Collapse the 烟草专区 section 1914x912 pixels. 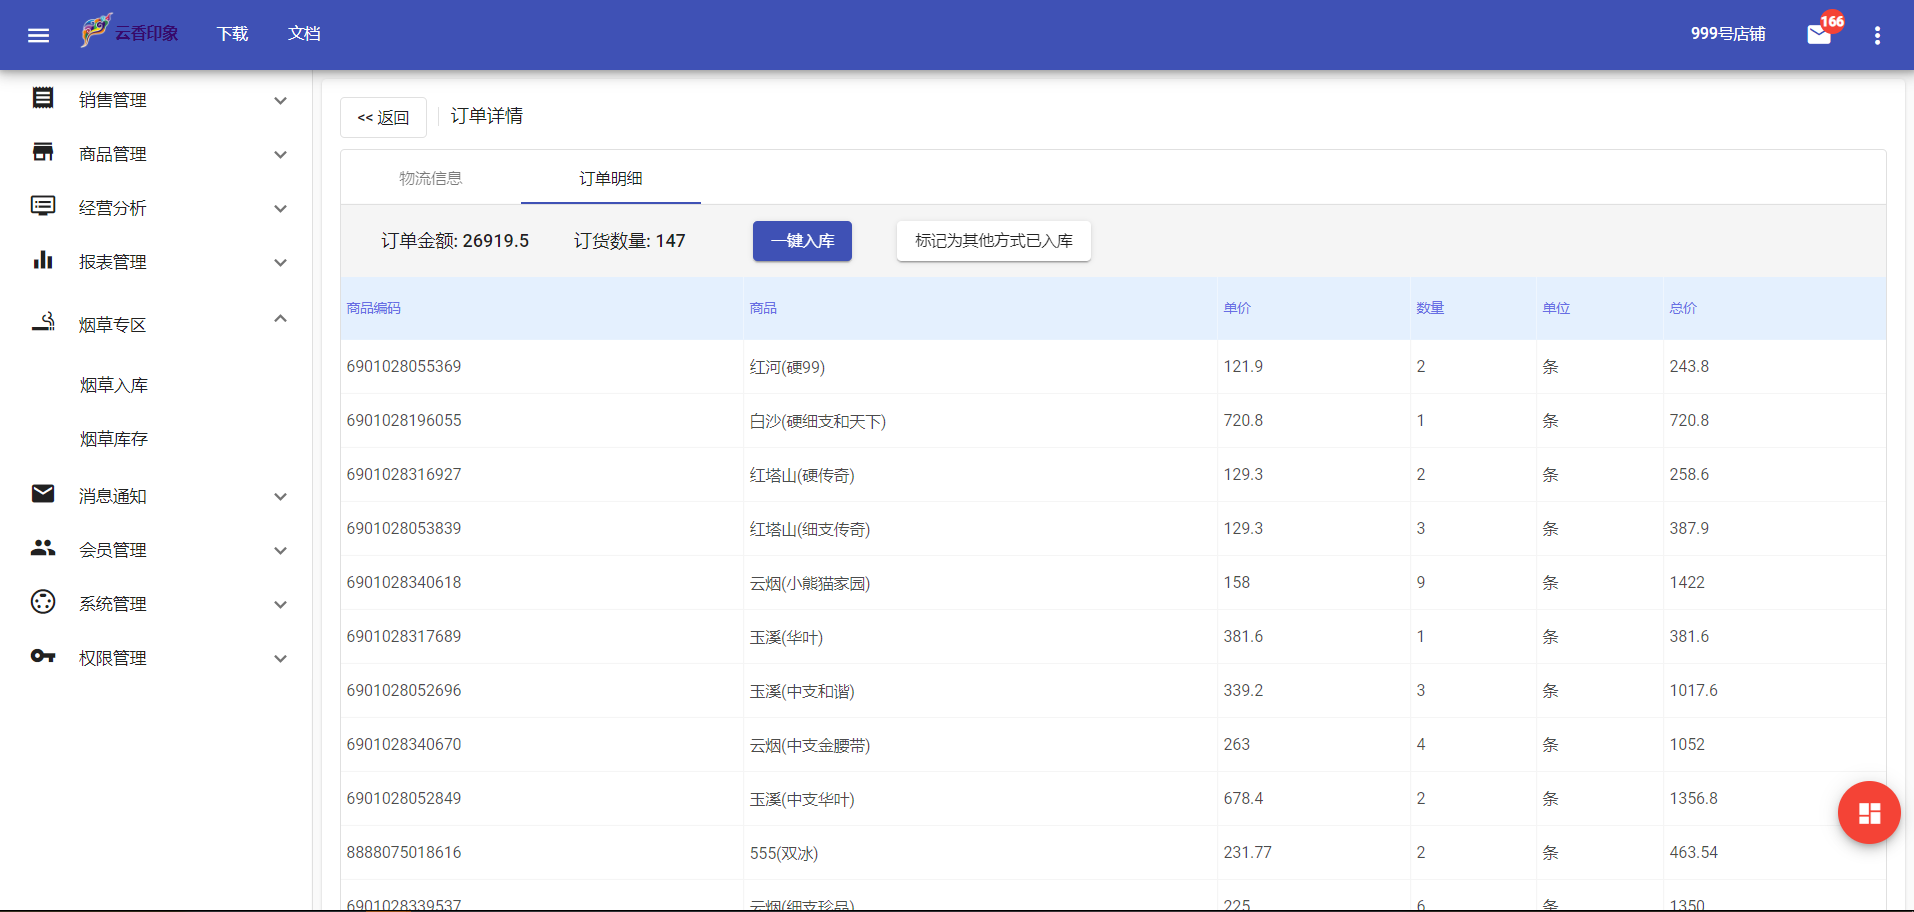[281, 318]
